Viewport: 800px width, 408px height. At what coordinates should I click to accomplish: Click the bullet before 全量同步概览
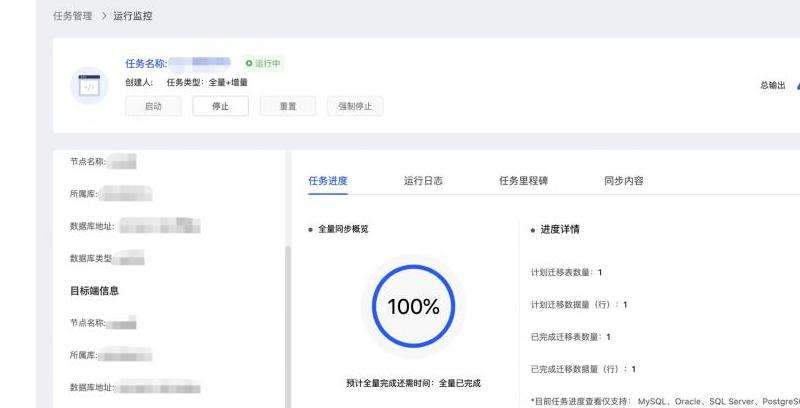tap(310, 229)
